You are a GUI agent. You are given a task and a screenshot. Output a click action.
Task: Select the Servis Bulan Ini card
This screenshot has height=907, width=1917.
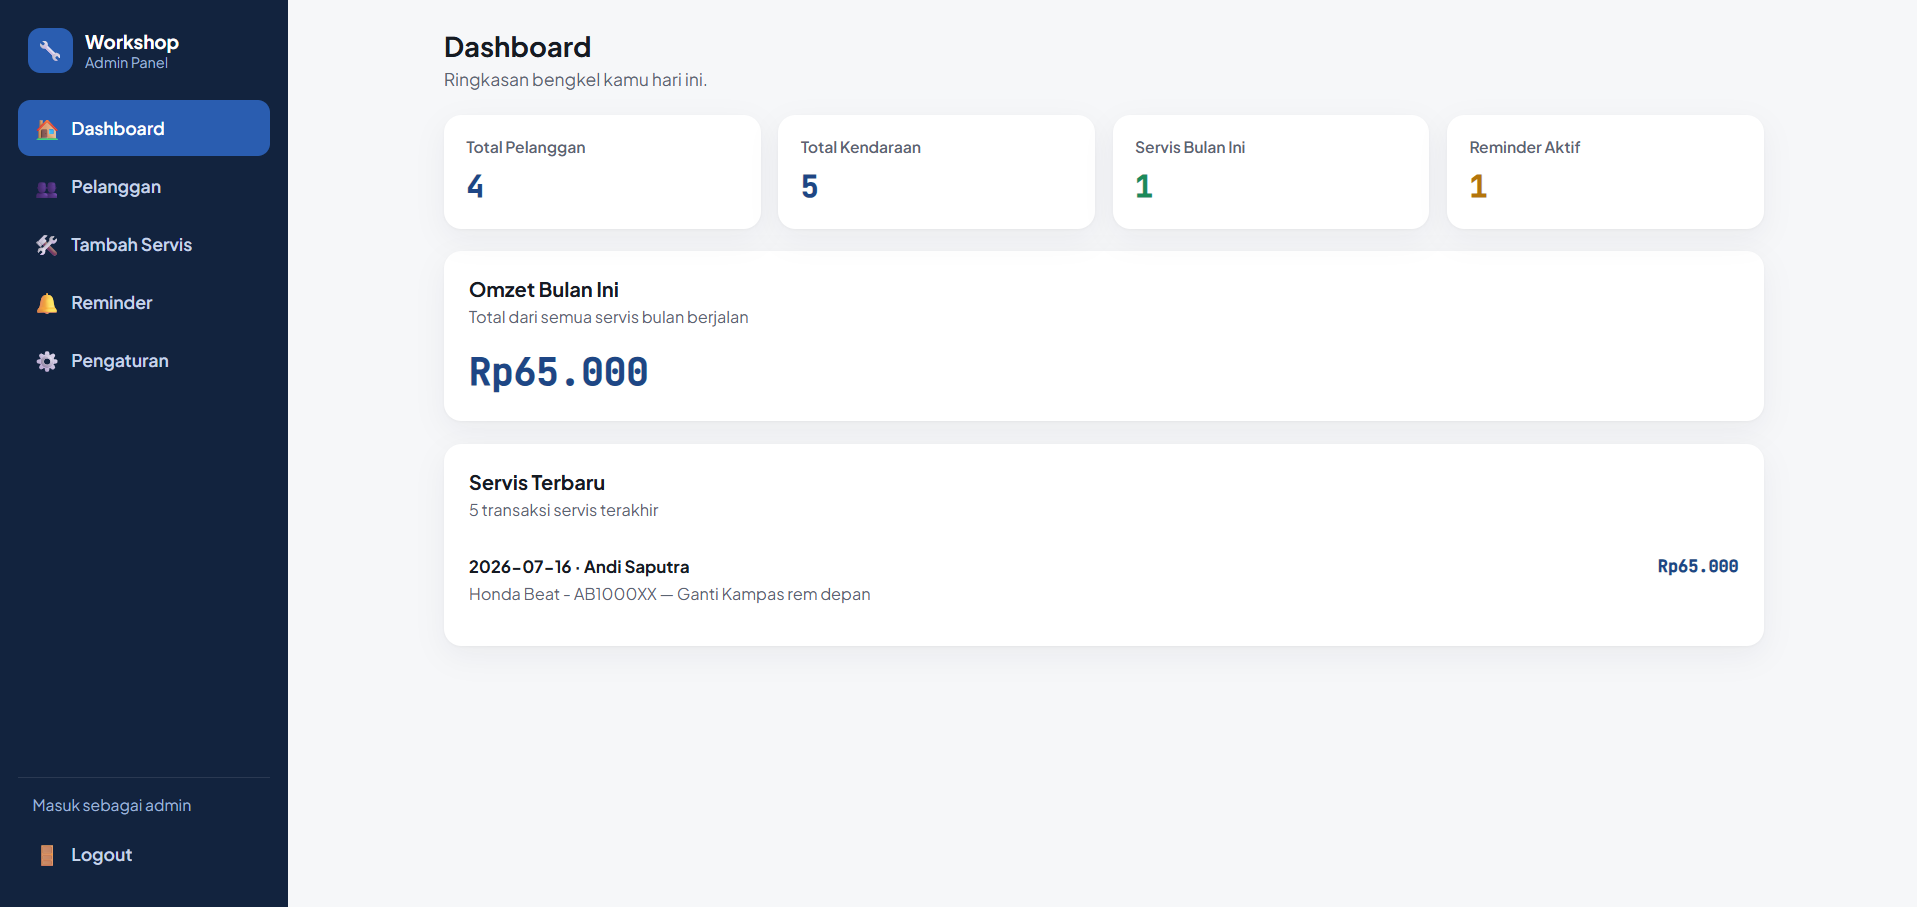tap(1270, 172)
